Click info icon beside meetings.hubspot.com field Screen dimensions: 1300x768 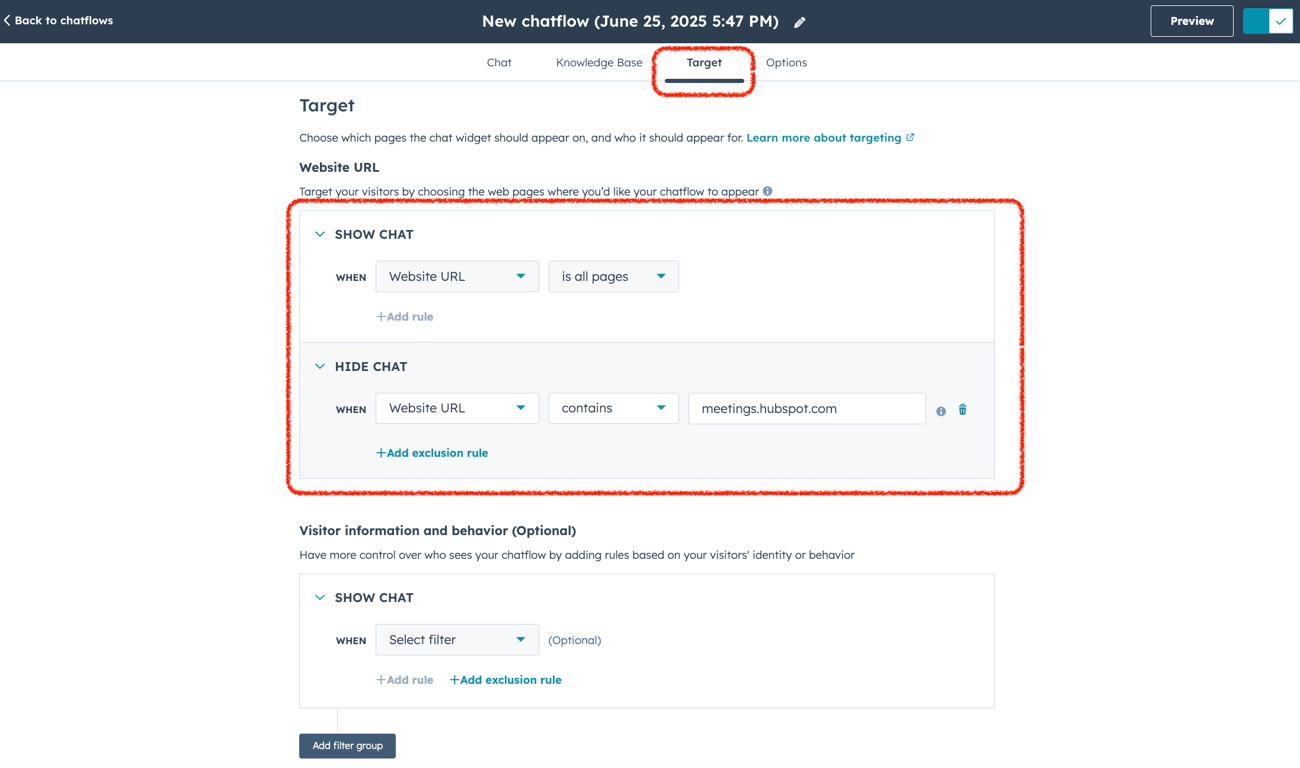pyautogui.click(x=941, y=411)
